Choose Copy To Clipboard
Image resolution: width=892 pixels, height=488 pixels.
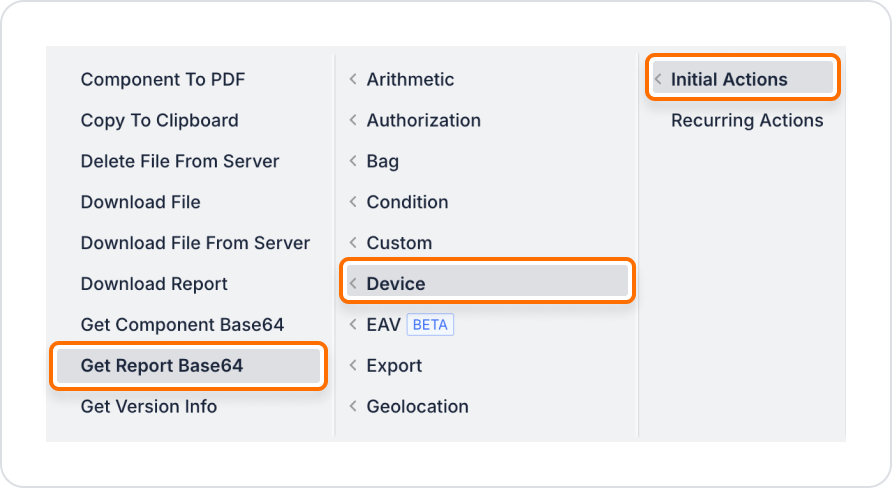(x=160, y=120)
